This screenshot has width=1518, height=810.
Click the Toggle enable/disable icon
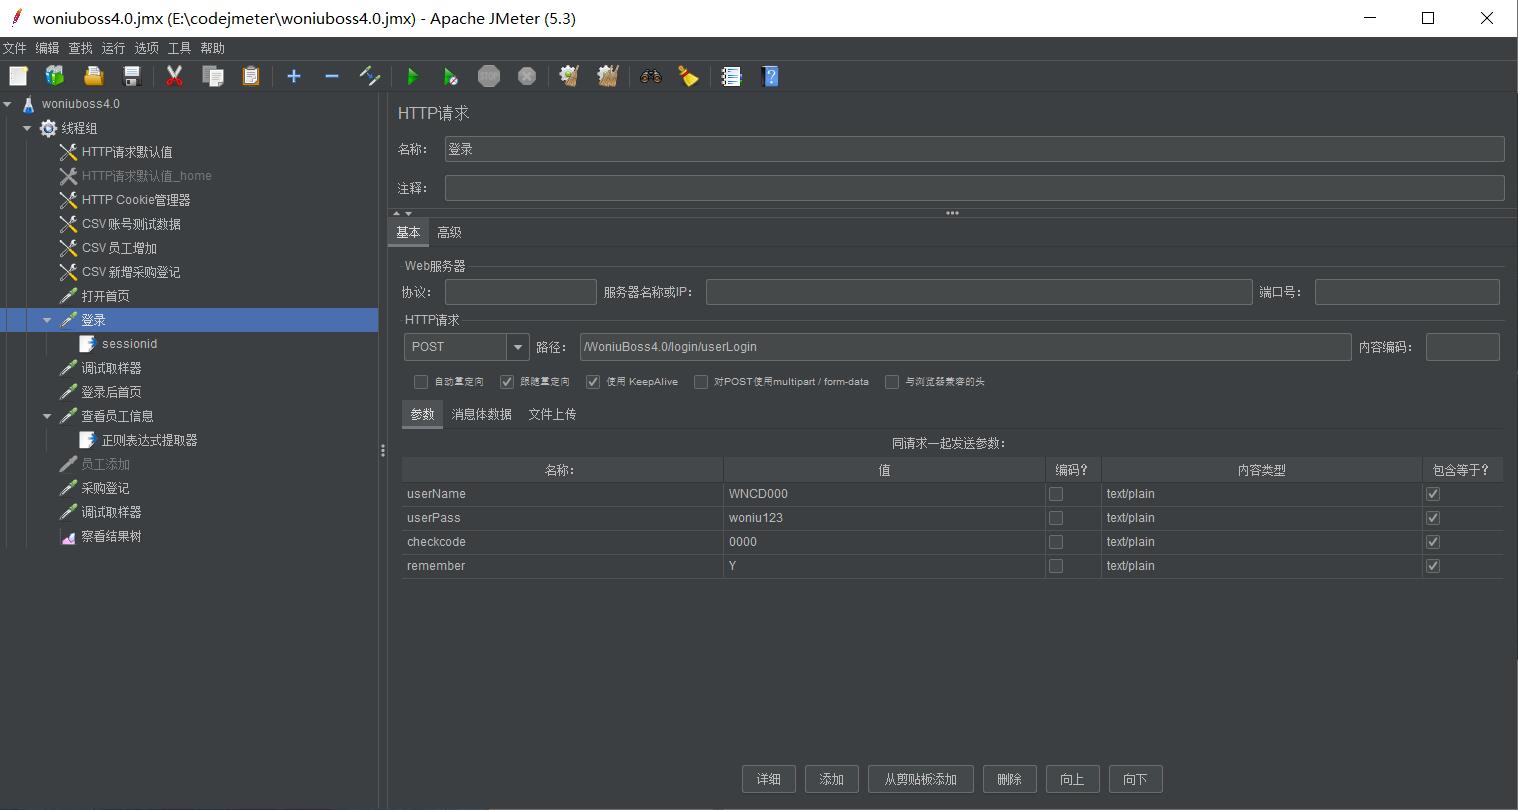[x=370, y=76]
